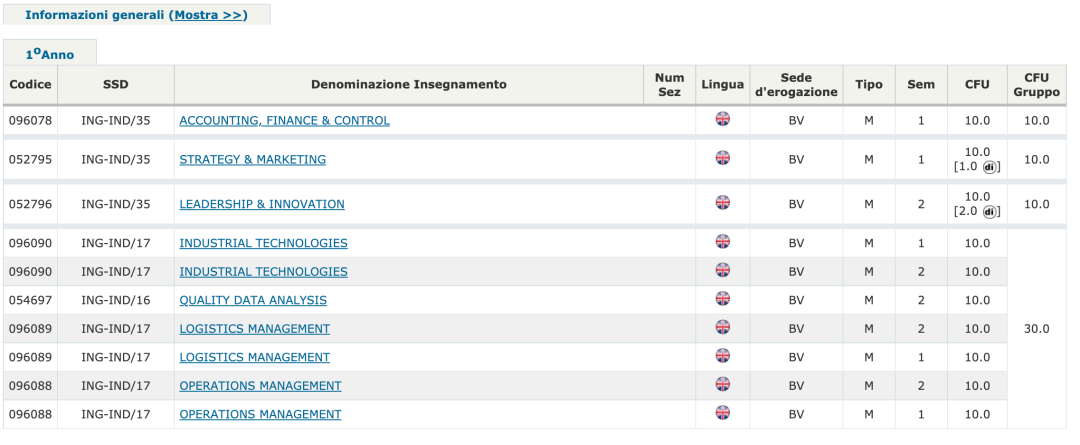Open Operations Management link in semester 1 row
1080x445 pixels.
(260, 415)
